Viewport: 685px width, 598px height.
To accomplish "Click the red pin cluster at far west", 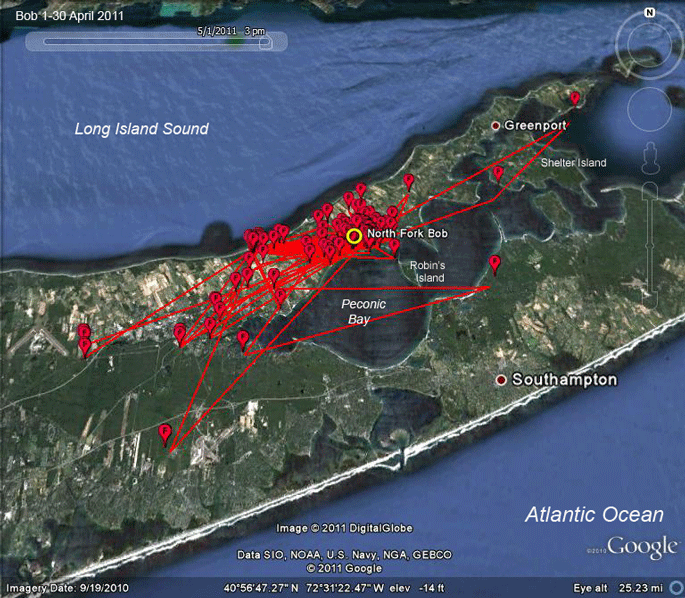I will click(x=84, y=340).
